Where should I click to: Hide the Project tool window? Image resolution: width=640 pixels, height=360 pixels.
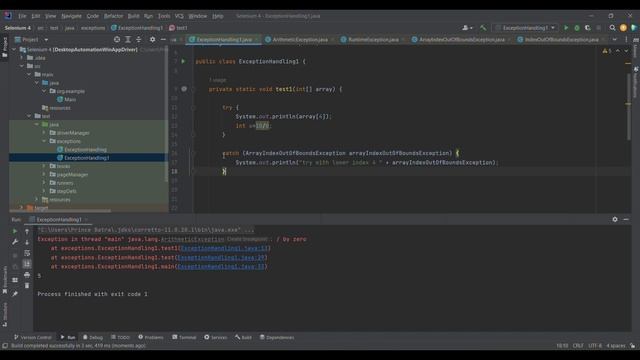point(163,40)
